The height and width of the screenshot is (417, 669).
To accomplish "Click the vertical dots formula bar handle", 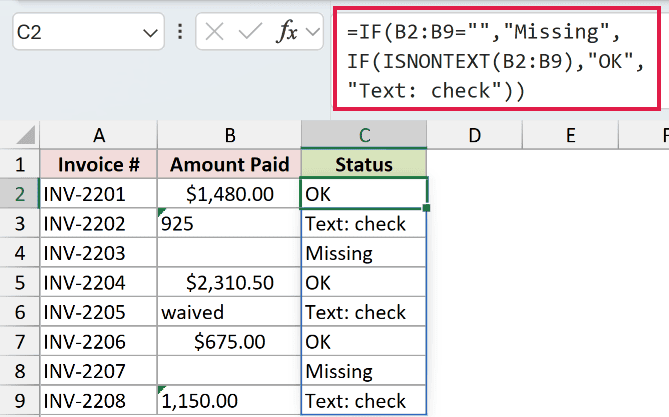I will click(x=180, y=32).
